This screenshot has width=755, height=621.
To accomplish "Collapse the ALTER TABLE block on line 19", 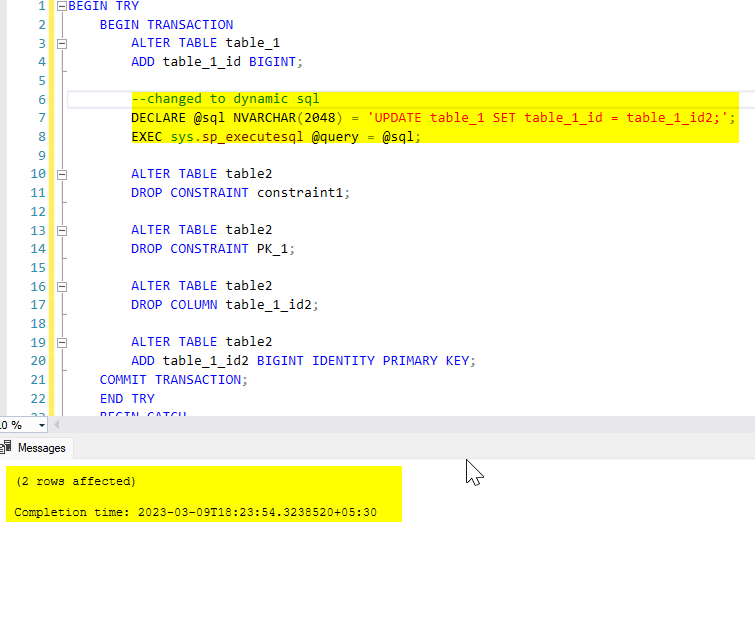I will click(62, 343).
